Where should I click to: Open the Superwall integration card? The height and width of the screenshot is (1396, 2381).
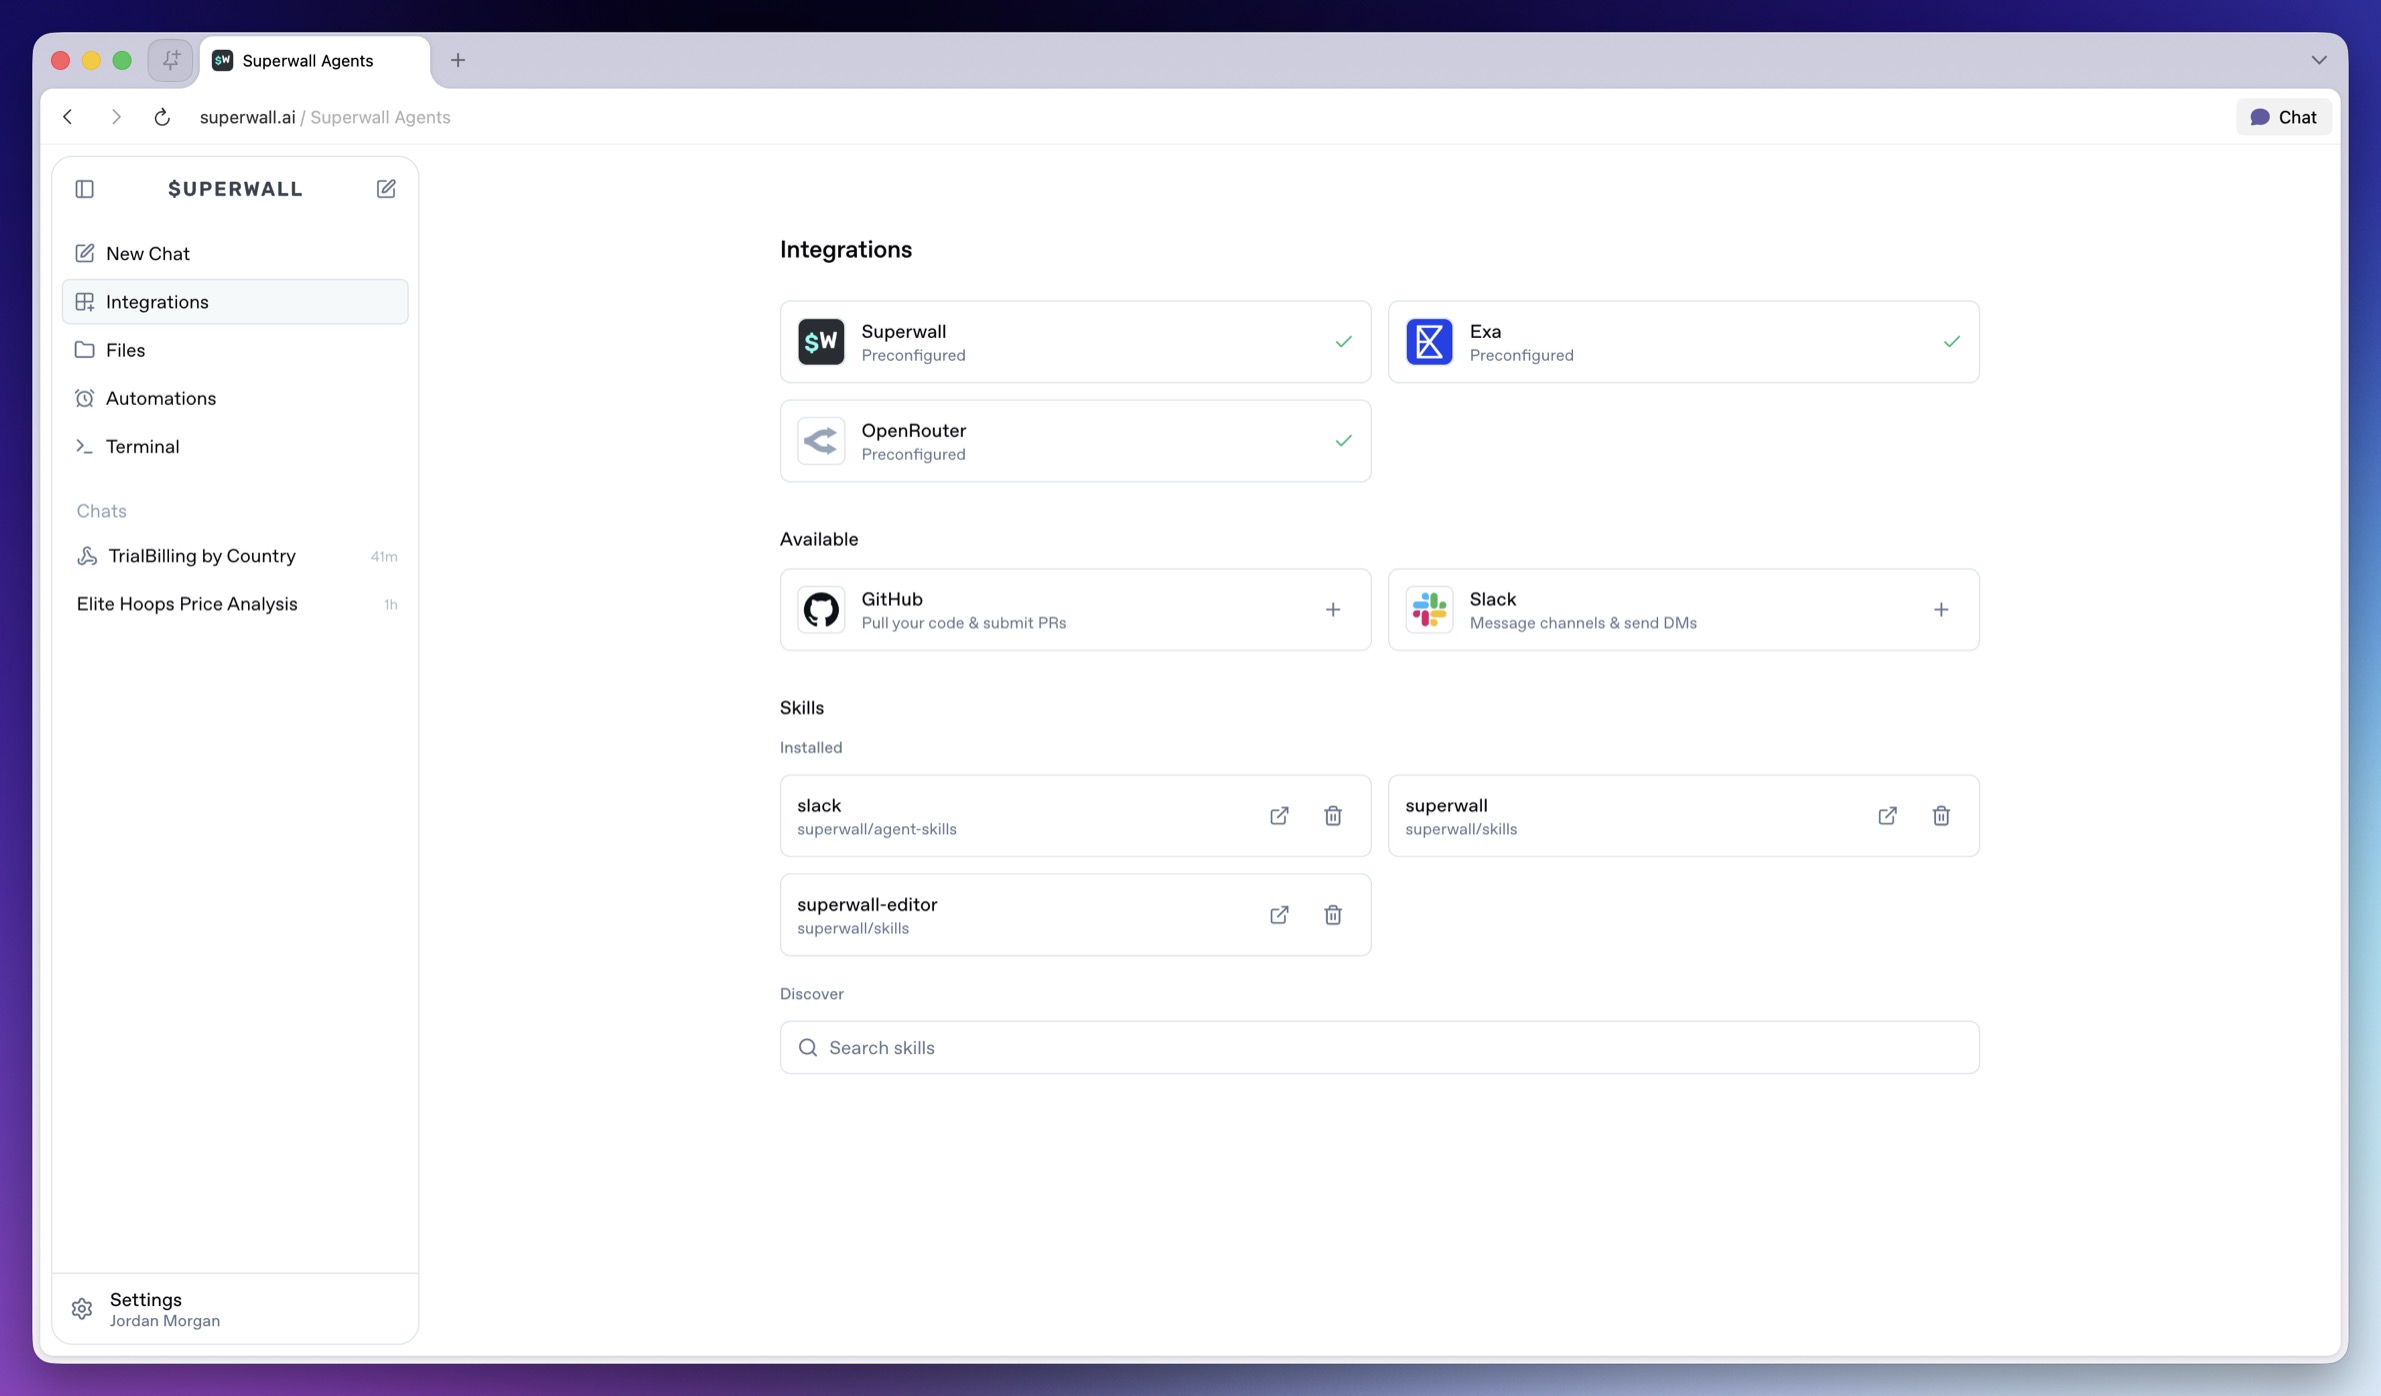click(x=1075, y=342)
